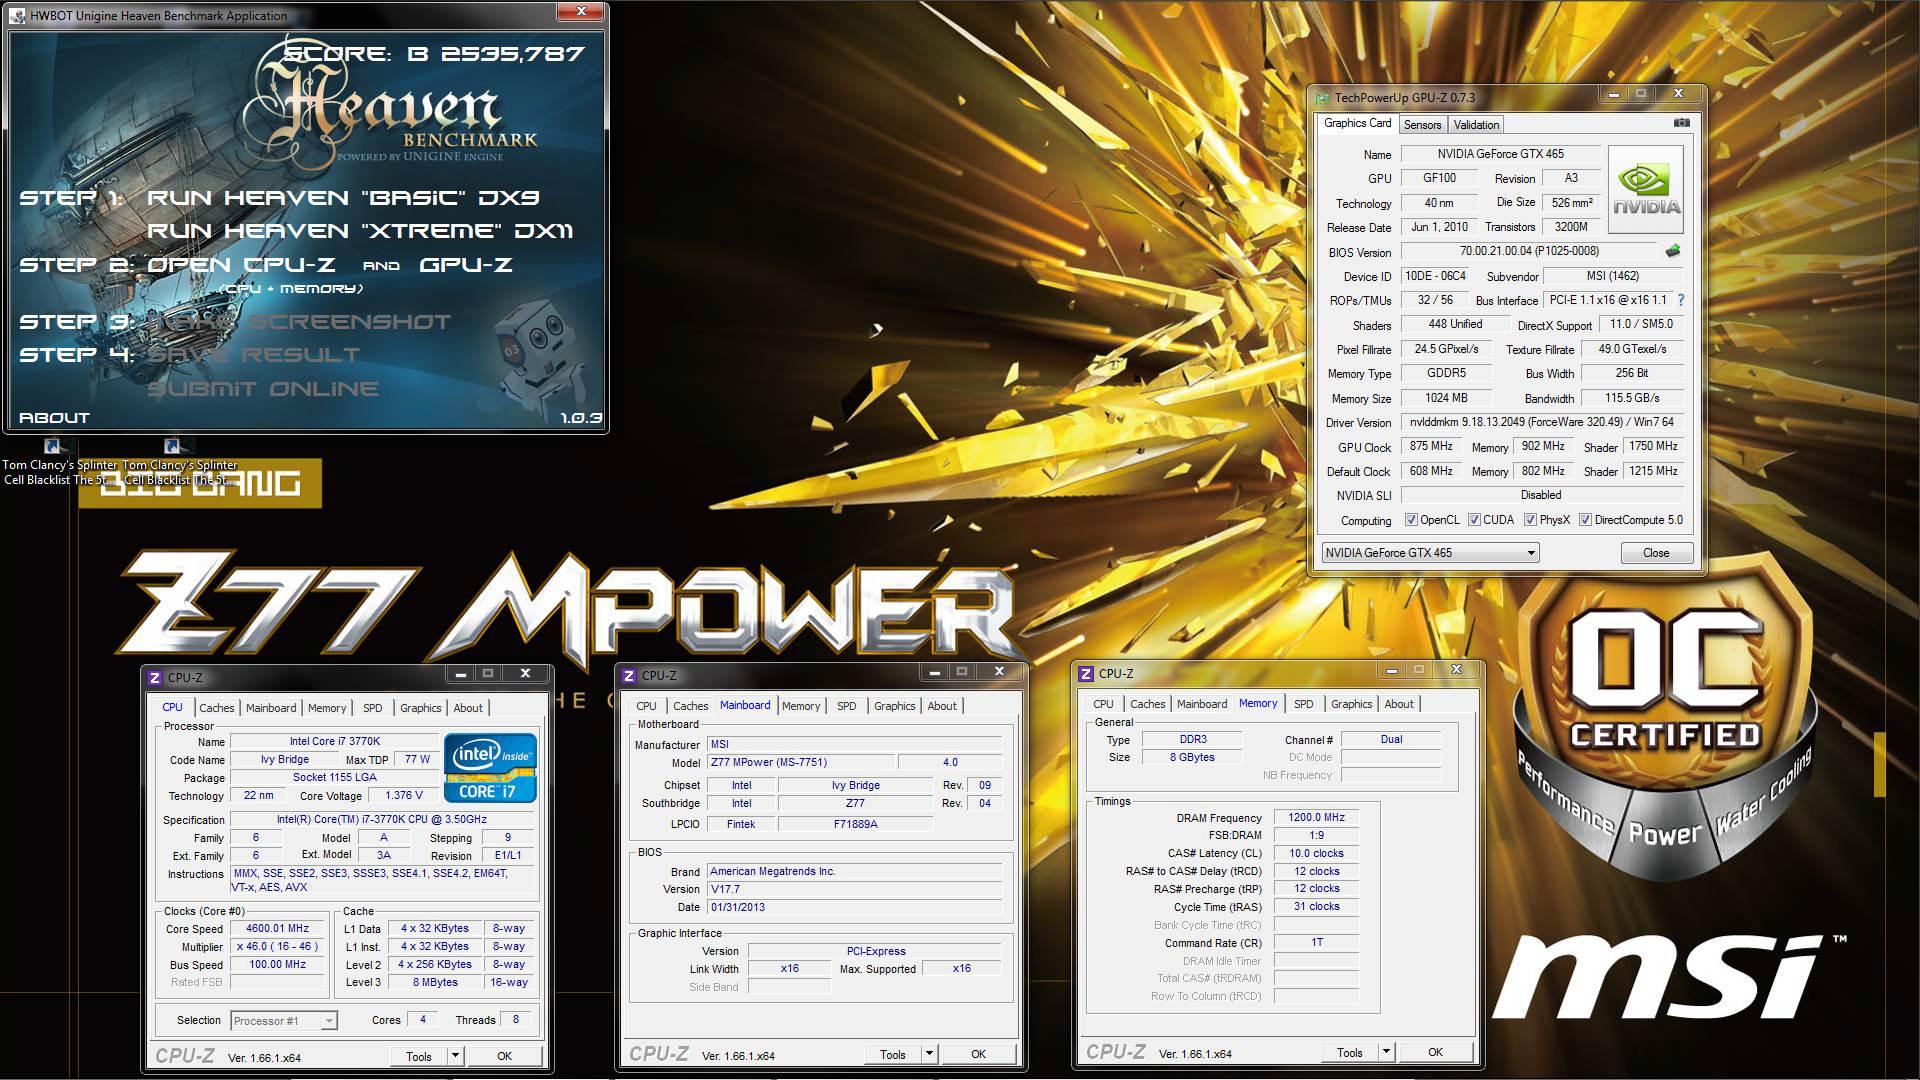Click the DRAM Frequency 1200.0 MHz value
1920x1080 pixels.
coord(1316,817)
